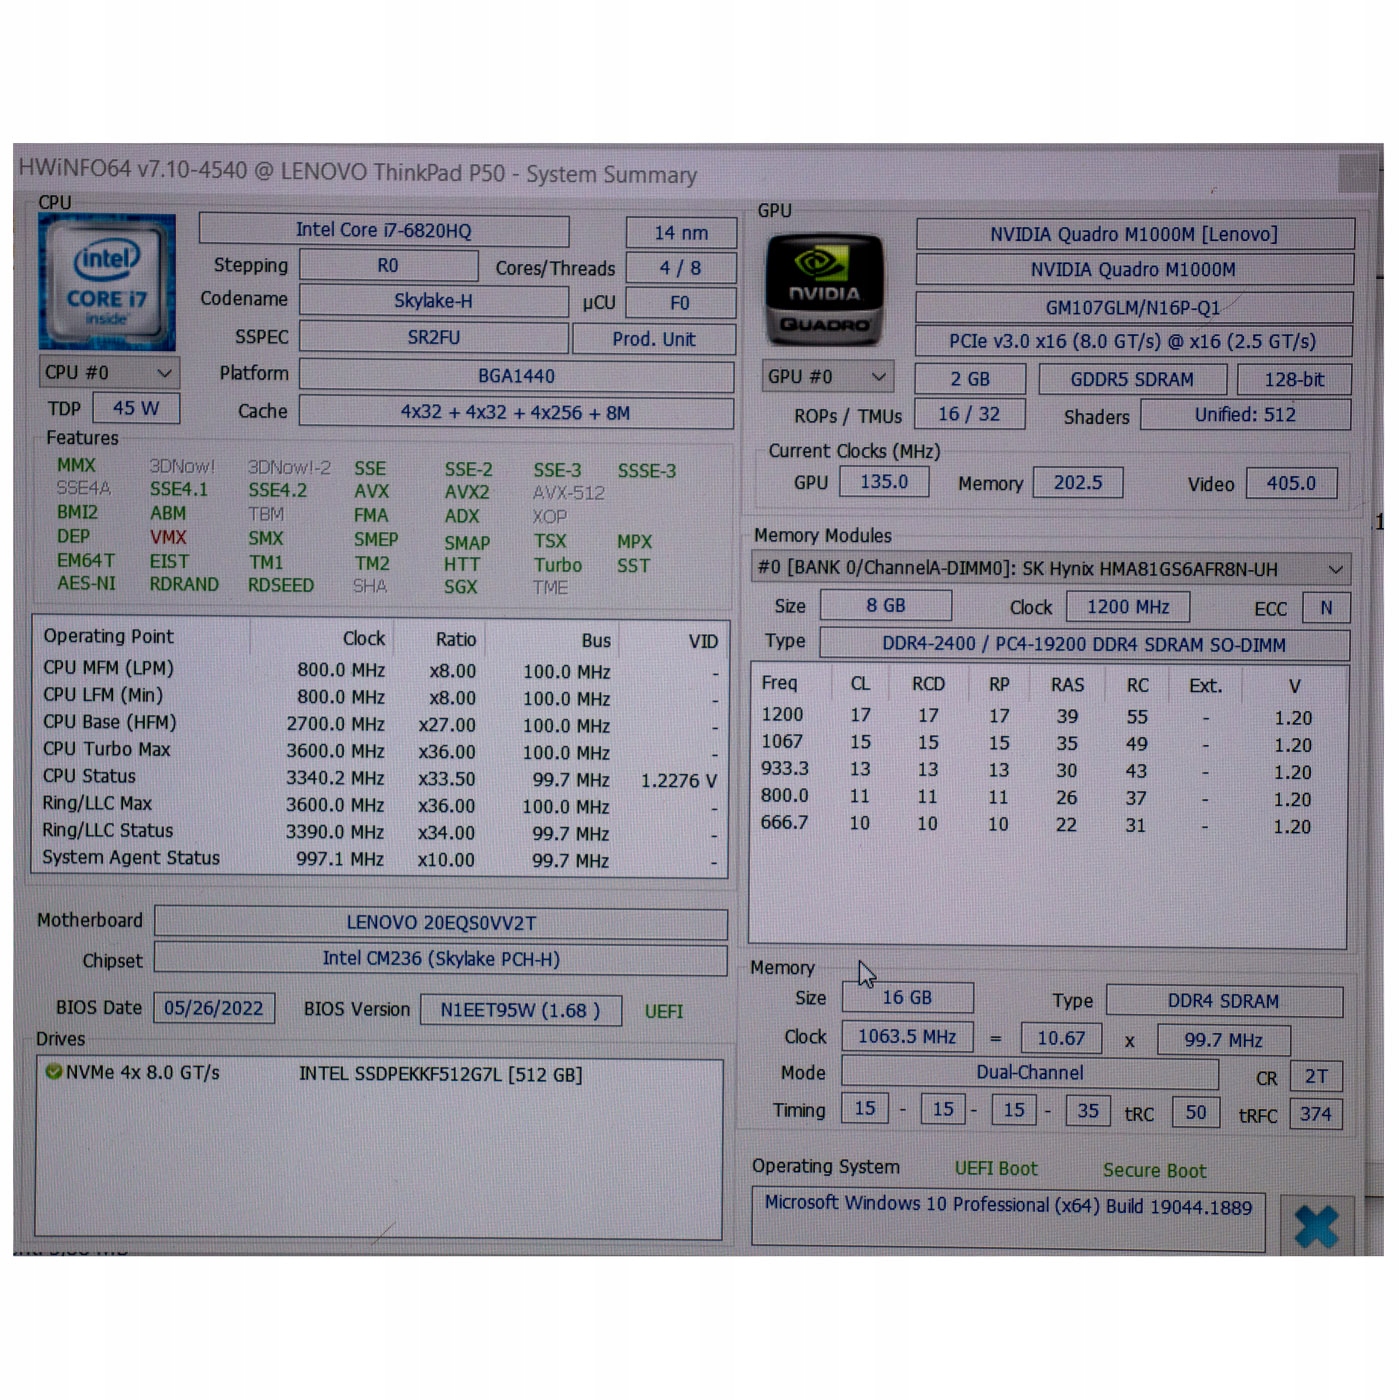Click the 14 nm process field
Image resolution: width=1400 pixels, height=1400 pixels.
[681, 233]
